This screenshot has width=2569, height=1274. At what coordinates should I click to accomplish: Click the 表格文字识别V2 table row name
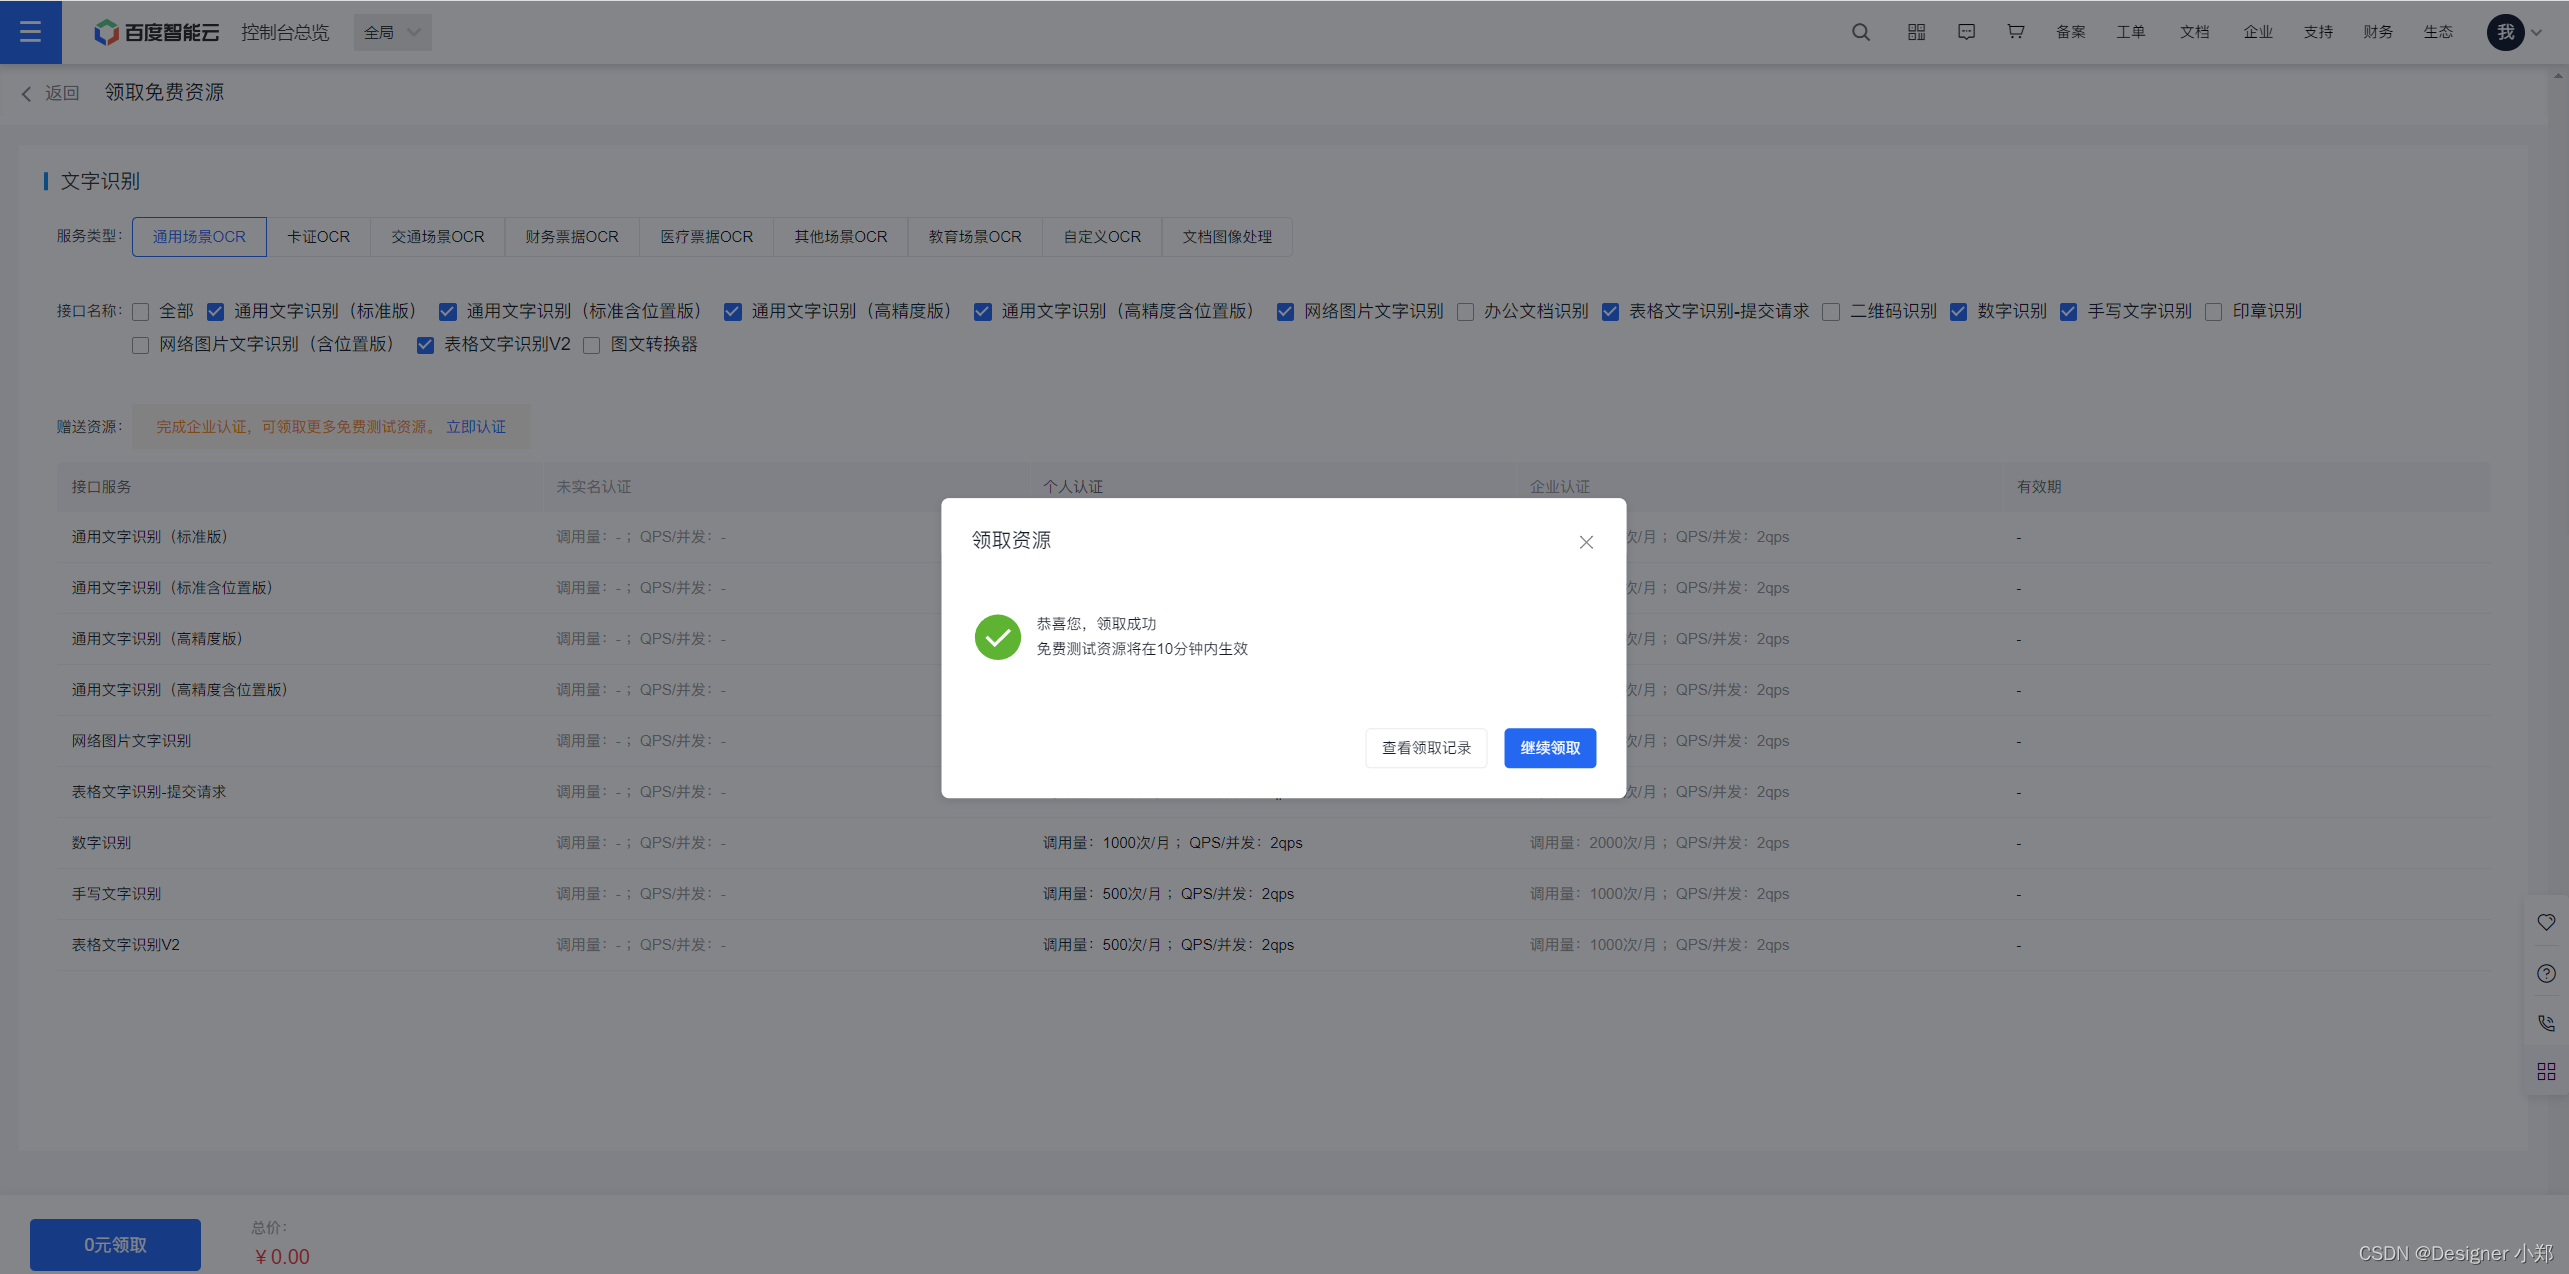pos(125,945)
